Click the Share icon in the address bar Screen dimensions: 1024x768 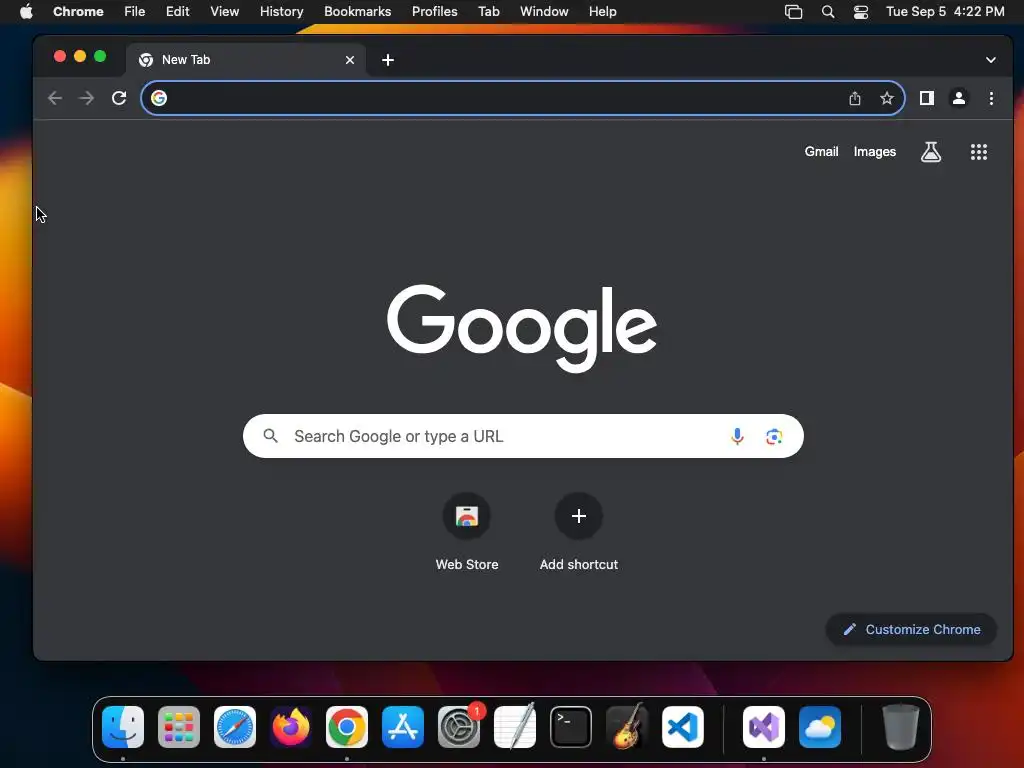click(x=855, y=98)
